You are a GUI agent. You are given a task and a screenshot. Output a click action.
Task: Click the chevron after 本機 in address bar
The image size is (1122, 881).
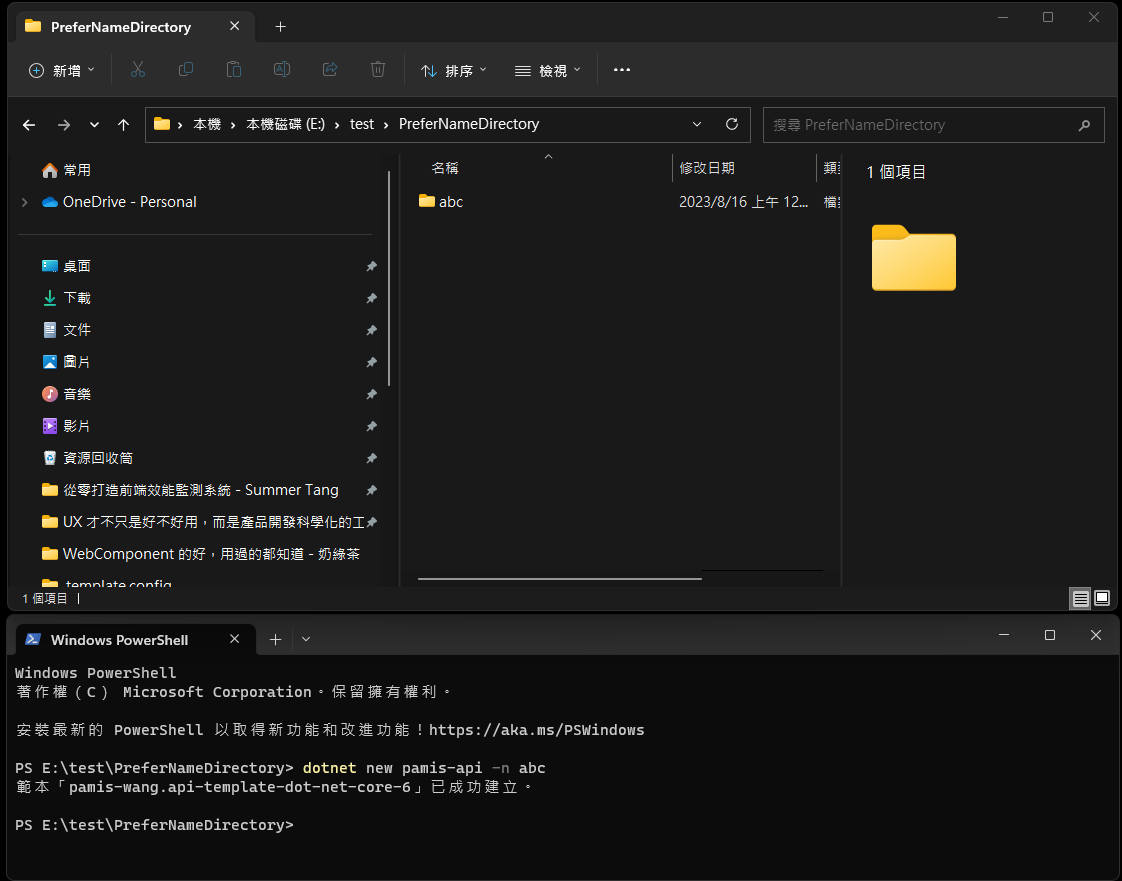click(233, 125)
